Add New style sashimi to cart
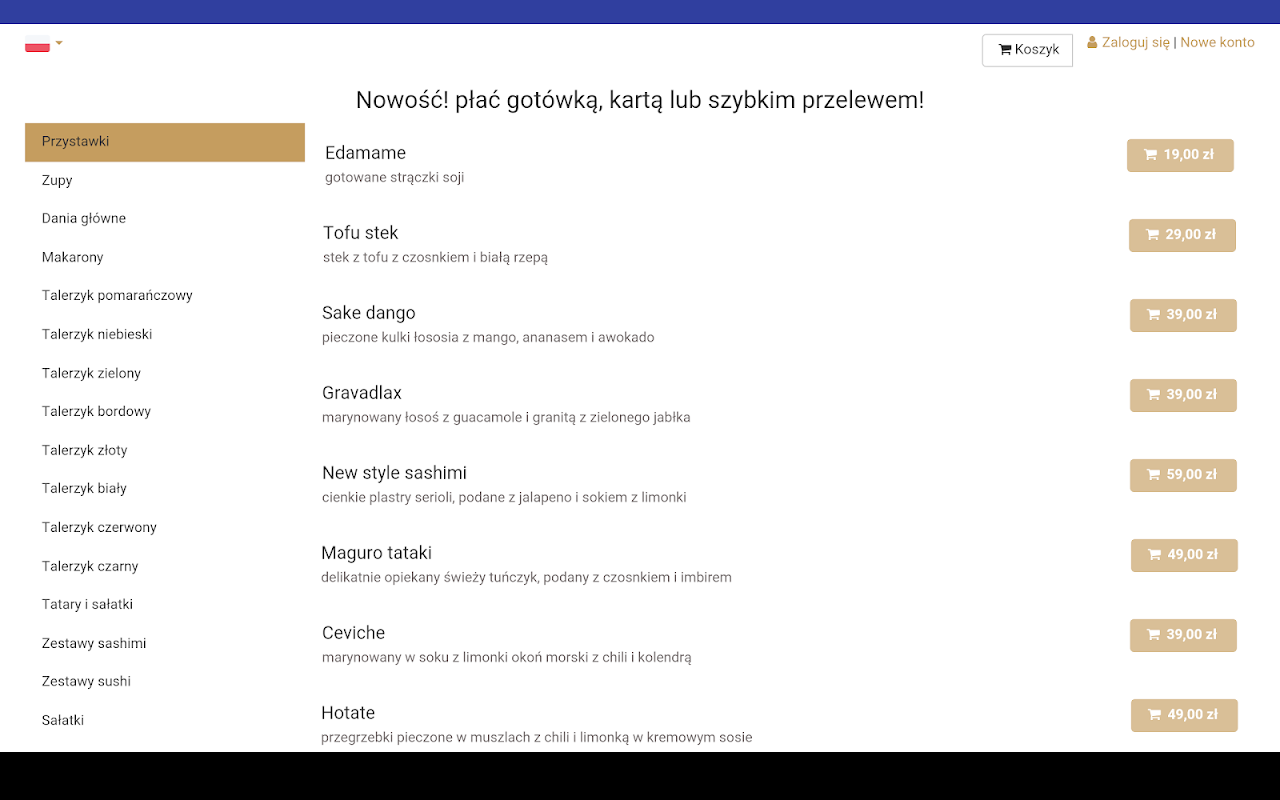 tap(1183, 475)
